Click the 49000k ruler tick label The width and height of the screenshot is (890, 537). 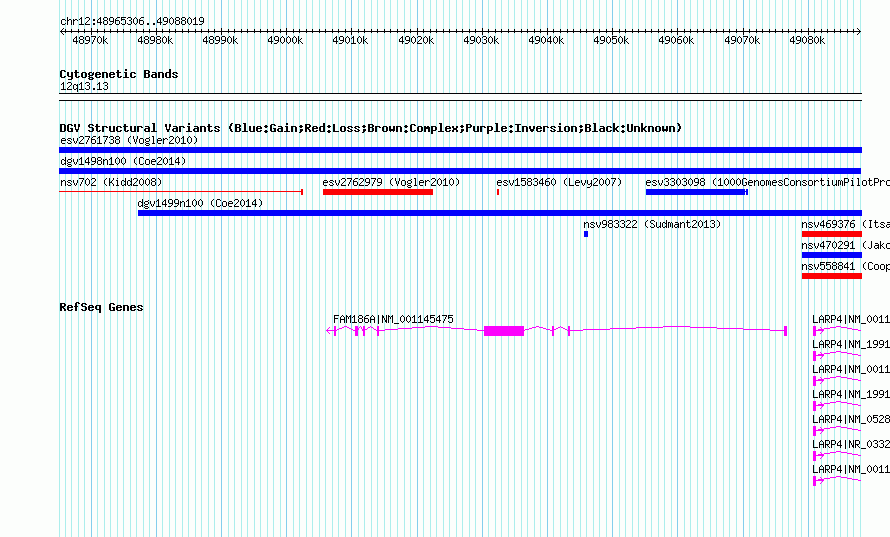click(285, 40)
